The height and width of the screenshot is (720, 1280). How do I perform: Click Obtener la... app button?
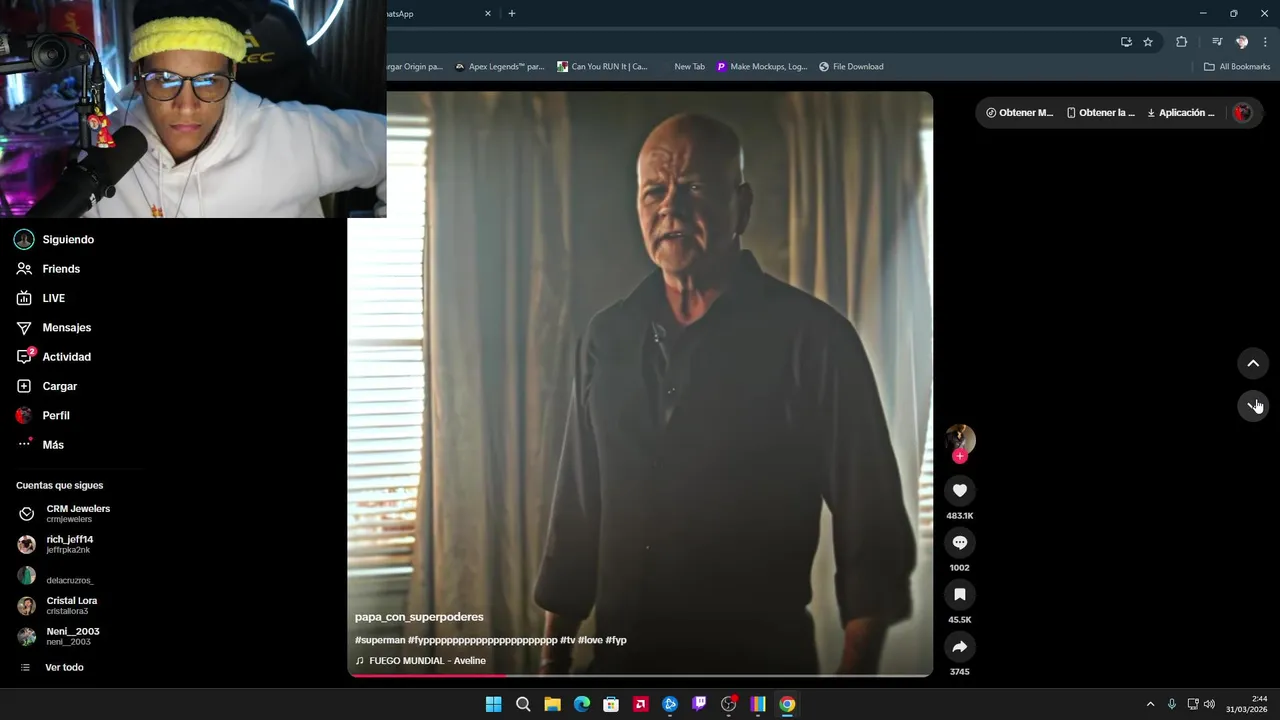[x=1100, y=113]
